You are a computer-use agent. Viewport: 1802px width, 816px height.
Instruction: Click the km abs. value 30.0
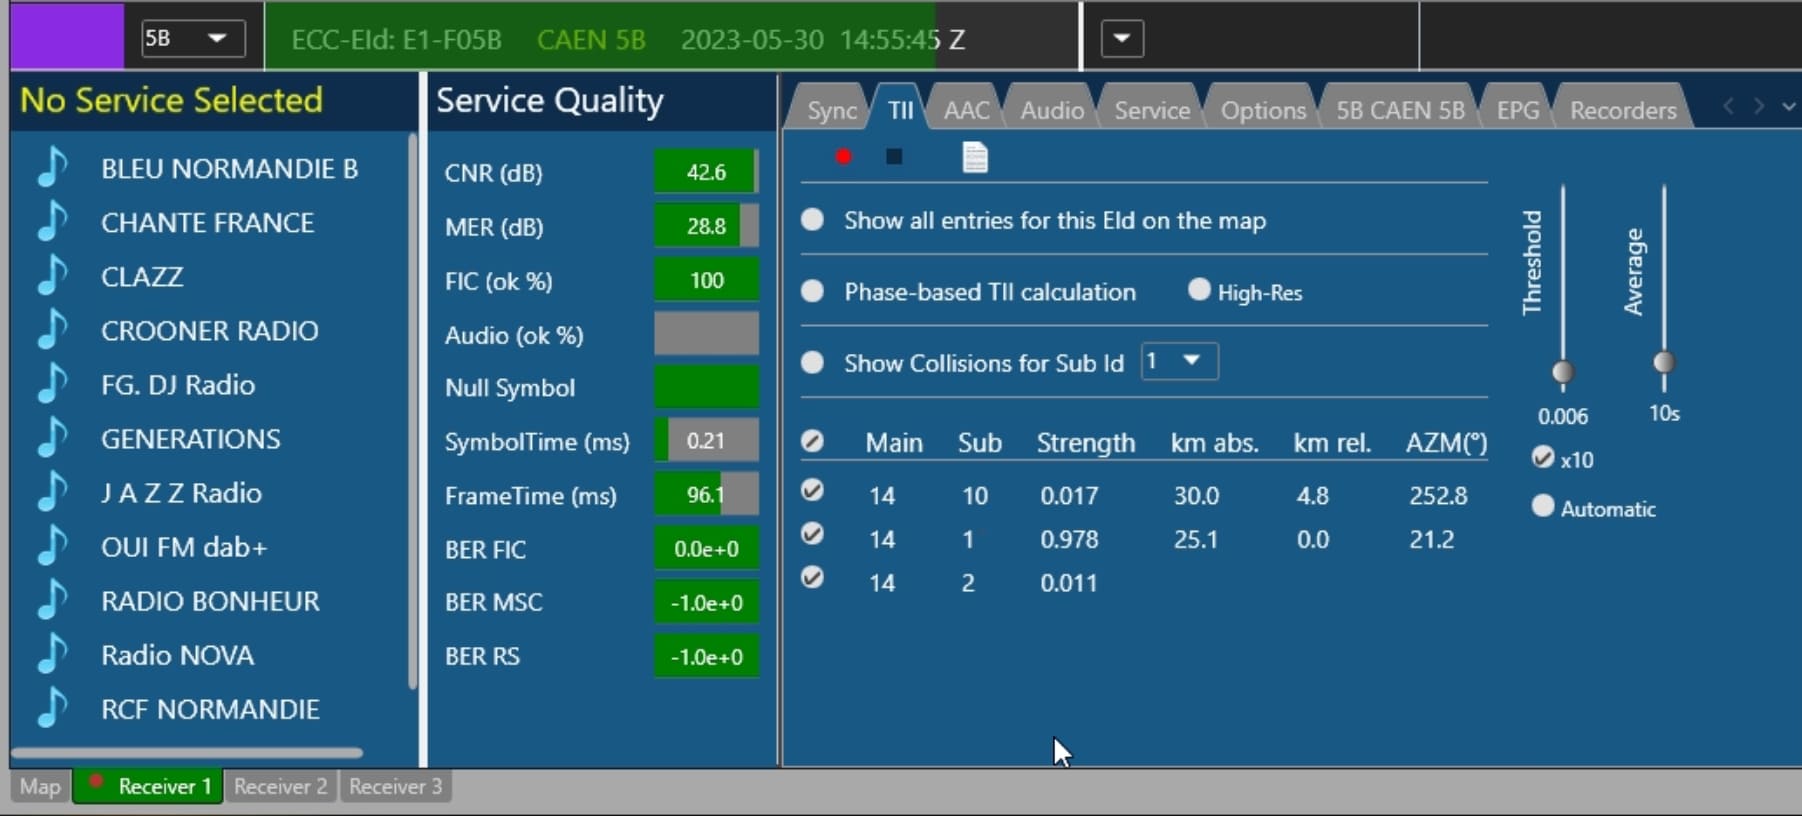pos(1196,496)
